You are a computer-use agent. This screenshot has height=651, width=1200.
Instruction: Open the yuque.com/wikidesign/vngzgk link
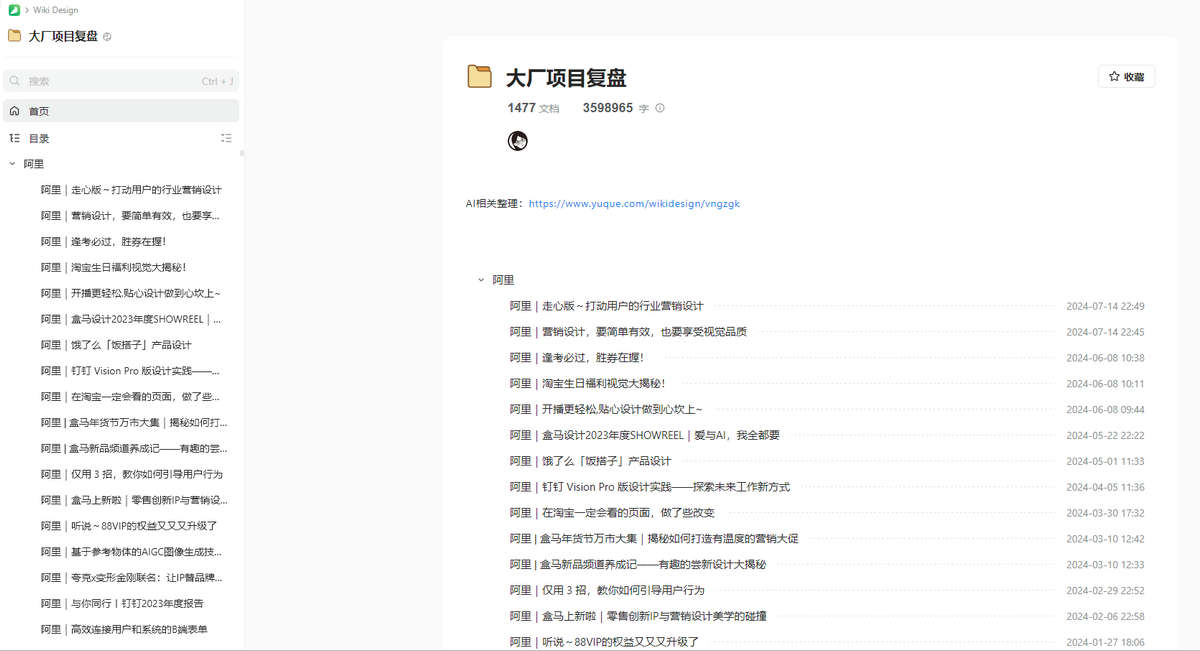[634, 204]
